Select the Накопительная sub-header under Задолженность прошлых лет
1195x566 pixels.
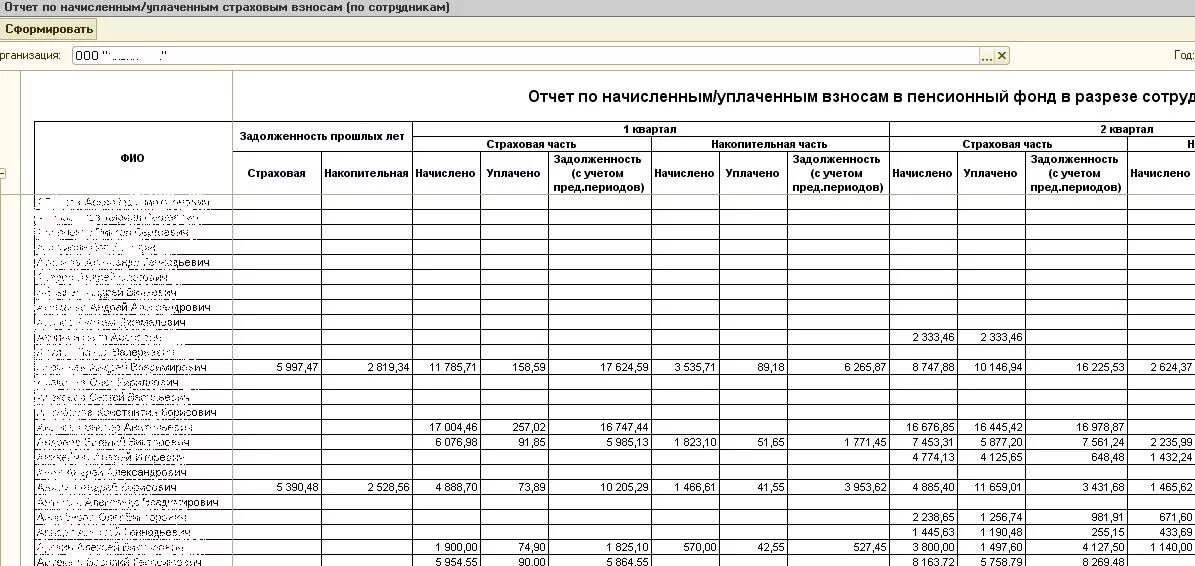367,173
